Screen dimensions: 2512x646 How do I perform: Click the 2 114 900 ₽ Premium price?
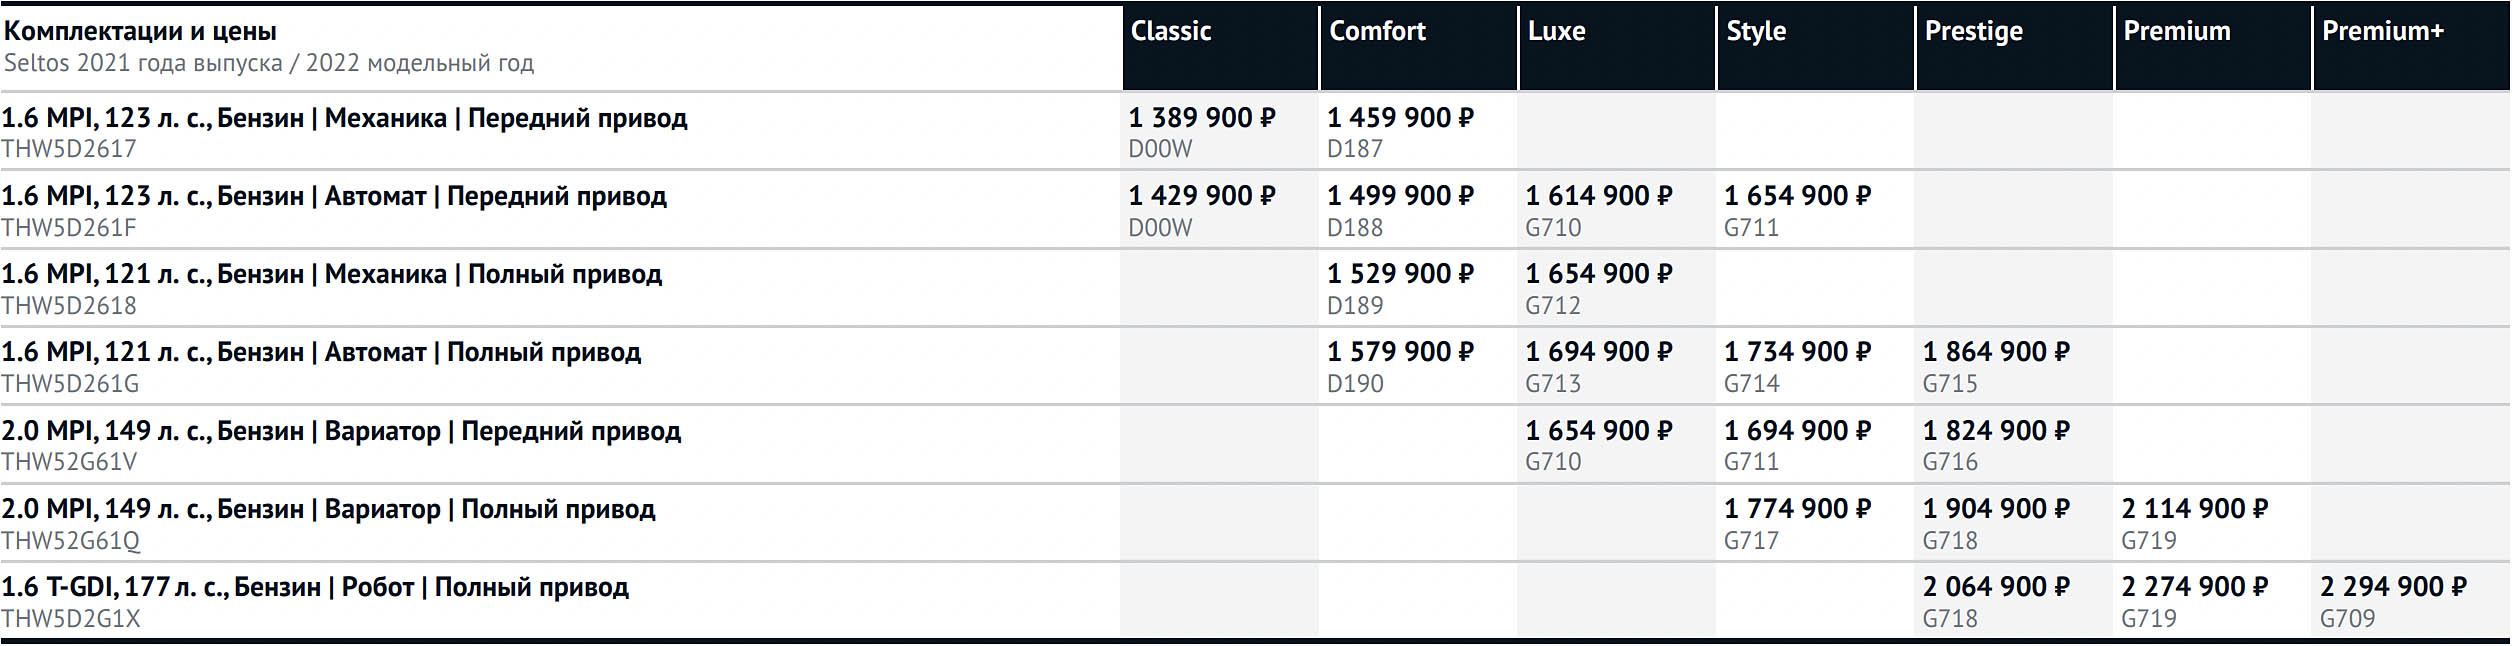[x=2194, y=509]
